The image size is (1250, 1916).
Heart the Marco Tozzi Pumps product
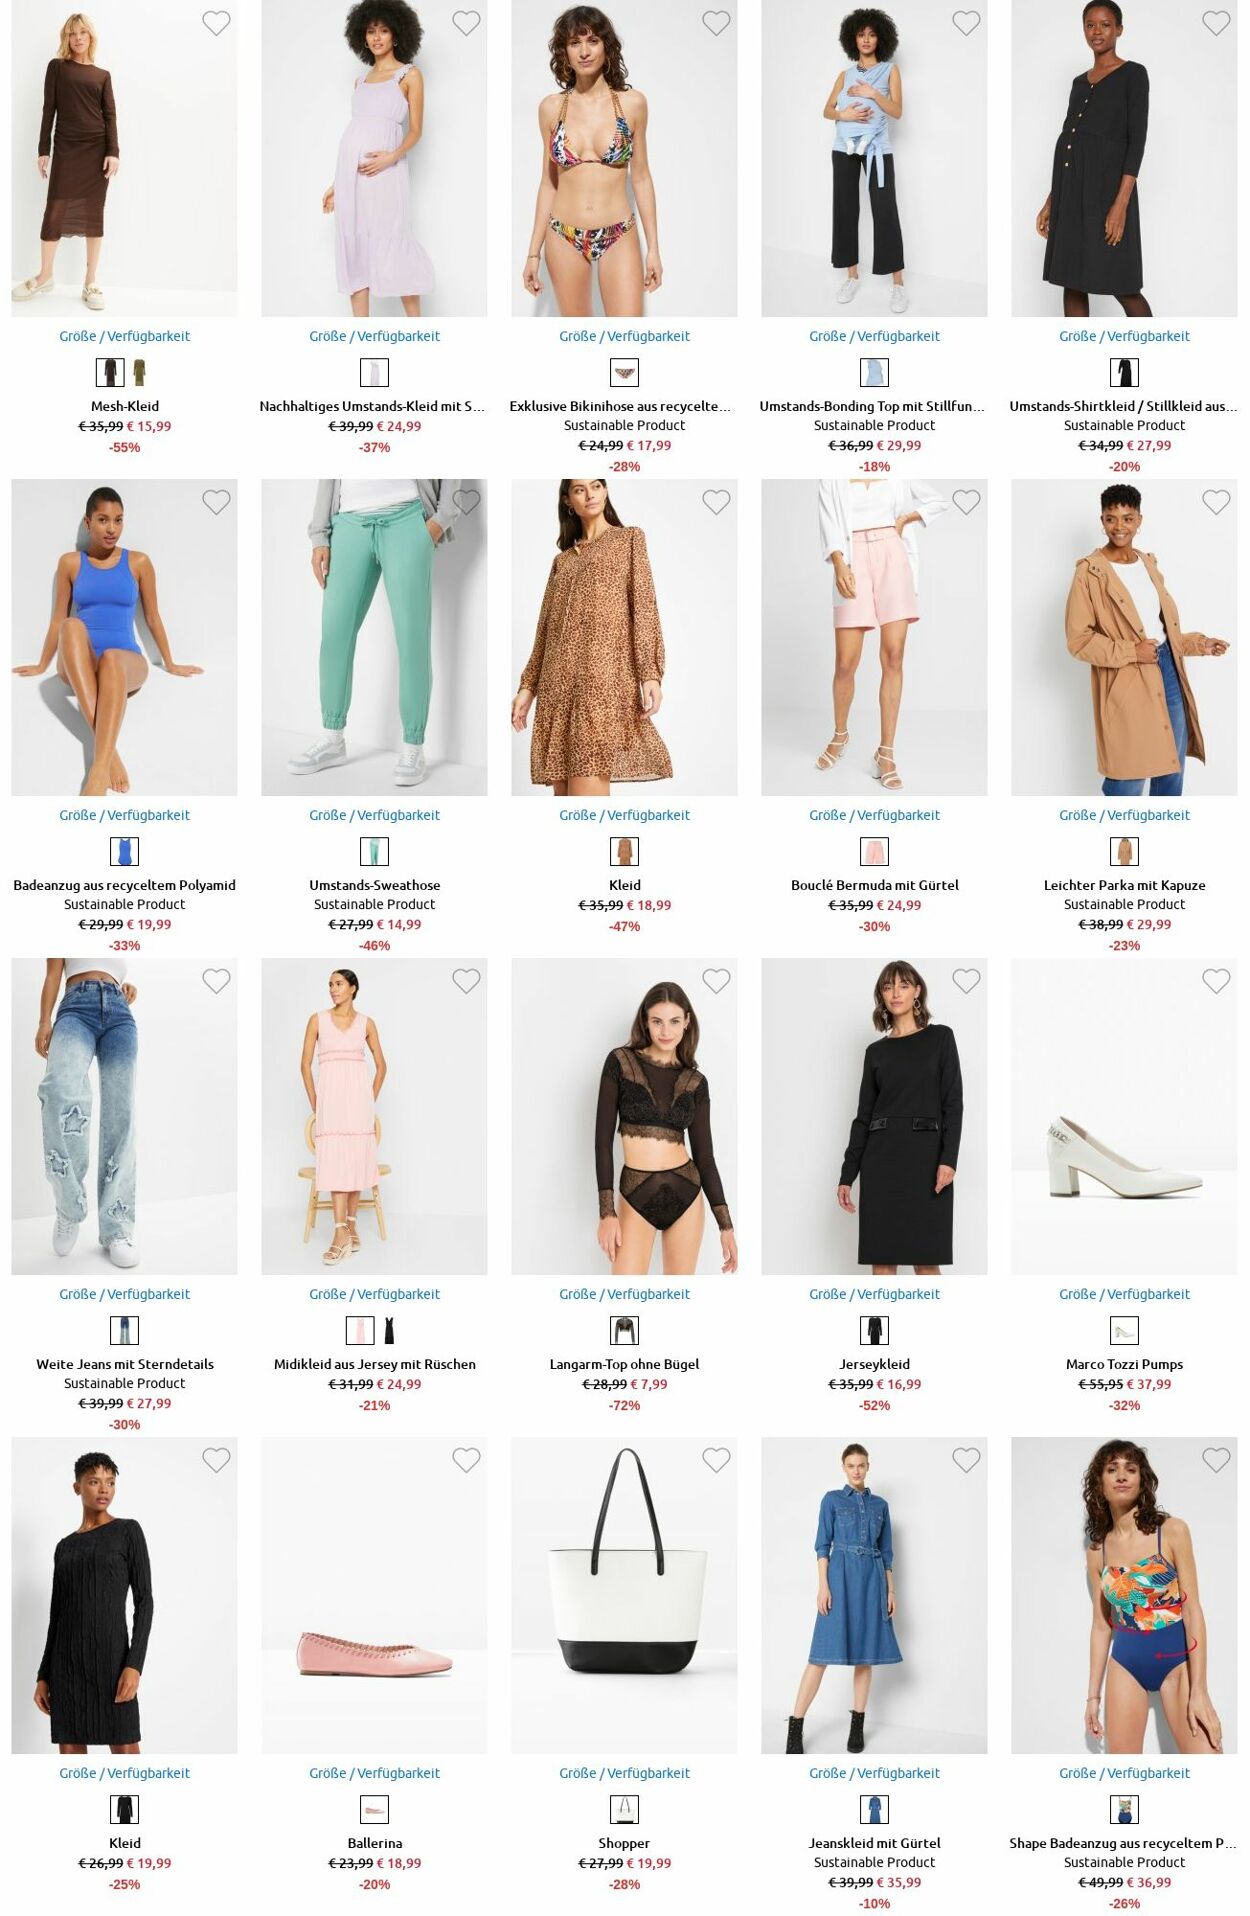[1216, 981]
